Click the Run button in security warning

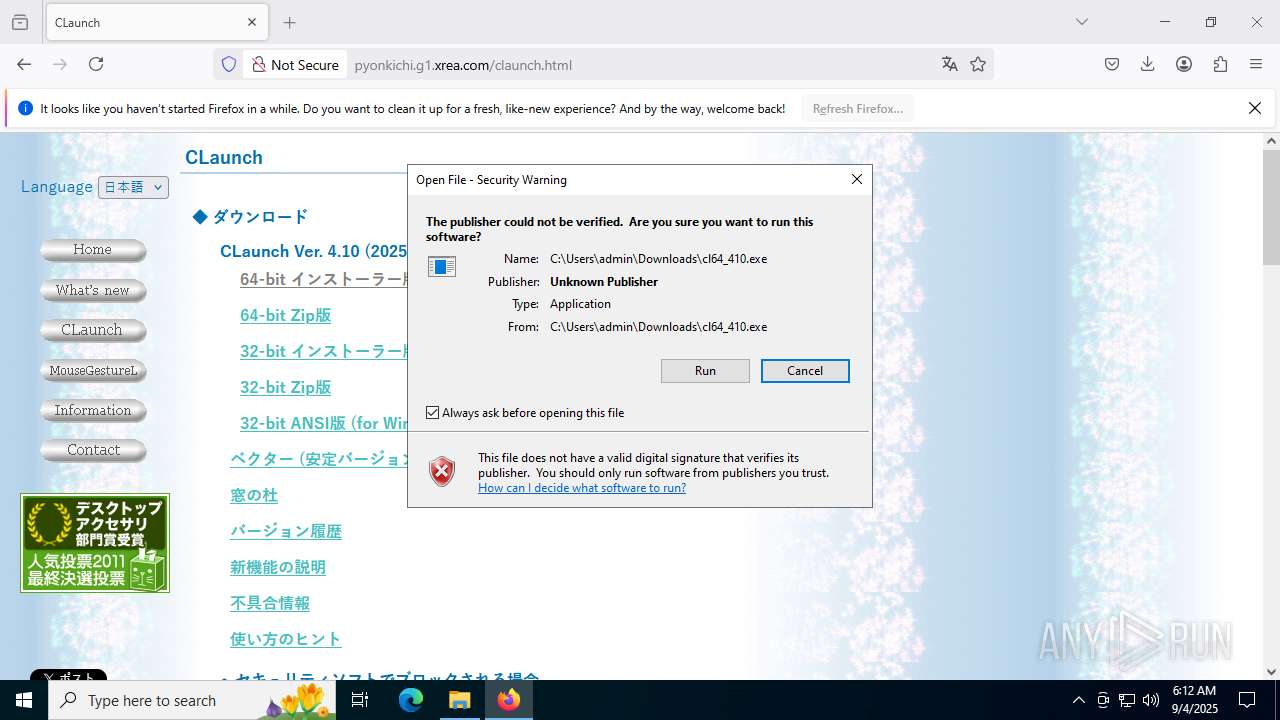(x=705, y=371)
